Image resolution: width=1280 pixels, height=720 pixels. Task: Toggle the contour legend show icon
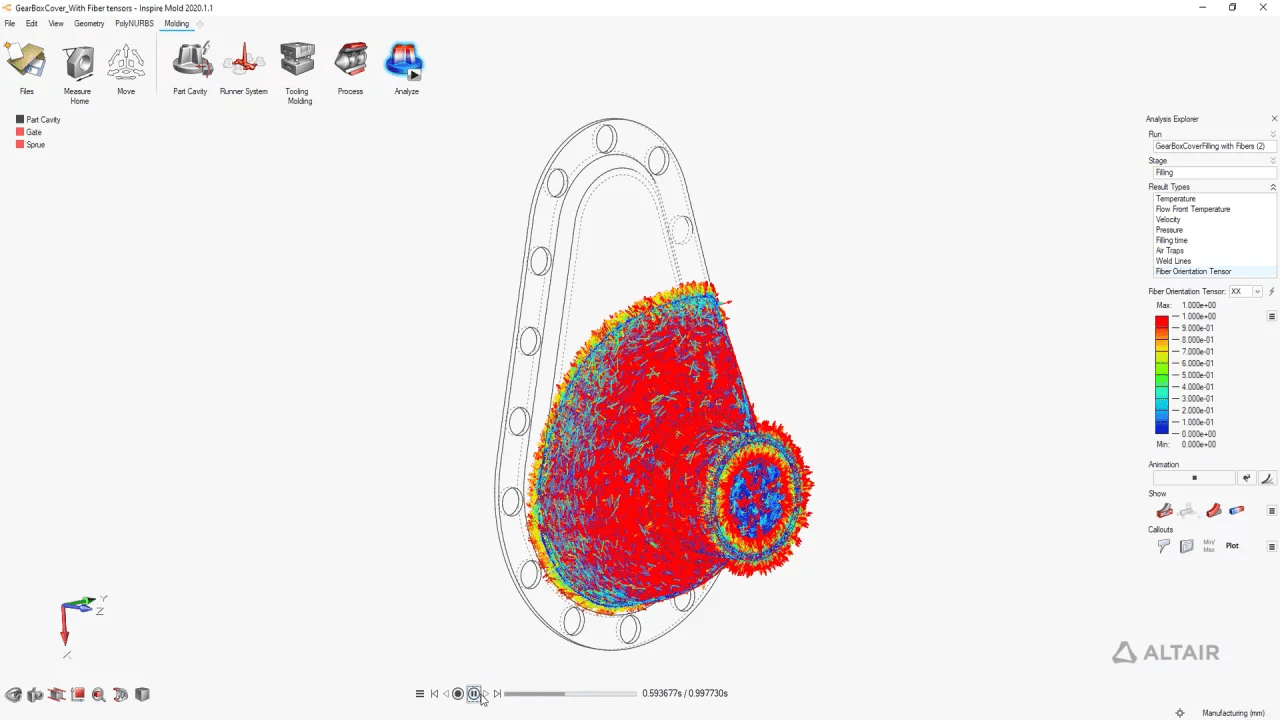click(x=1237, y=510)
